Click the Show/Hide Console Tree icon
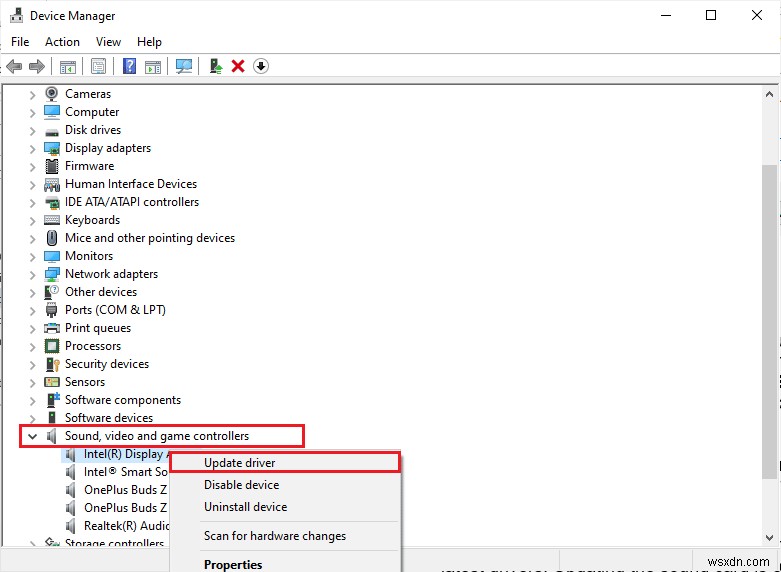The image size is (781, 572). tap(68, 66)
